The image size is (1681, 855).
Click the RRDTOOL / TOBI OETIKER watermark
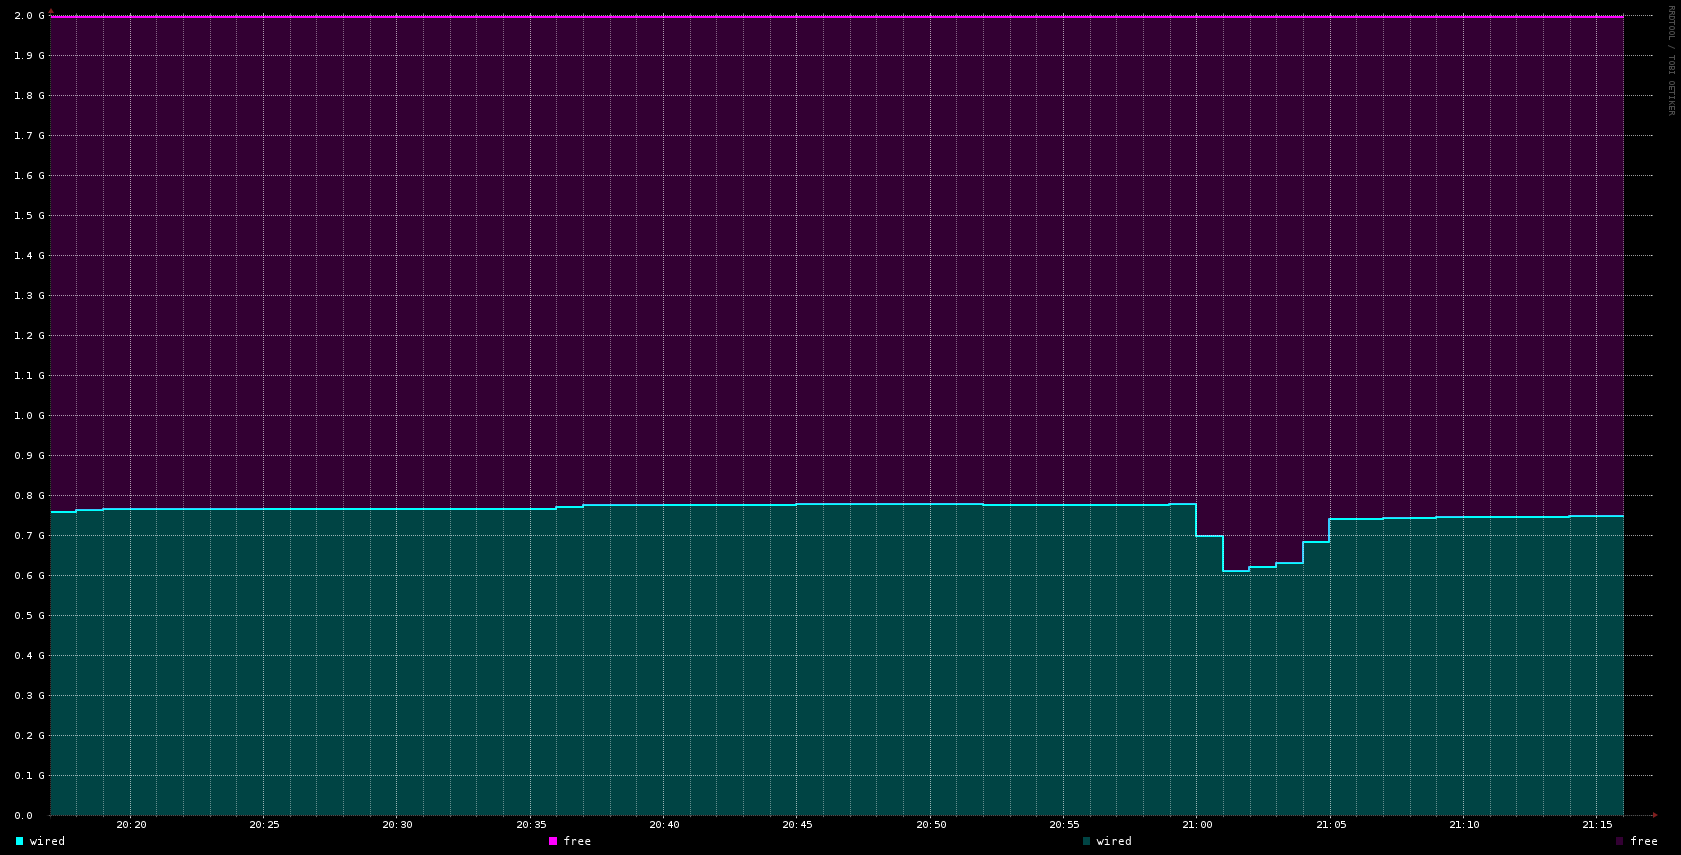tap(1670, 60)
